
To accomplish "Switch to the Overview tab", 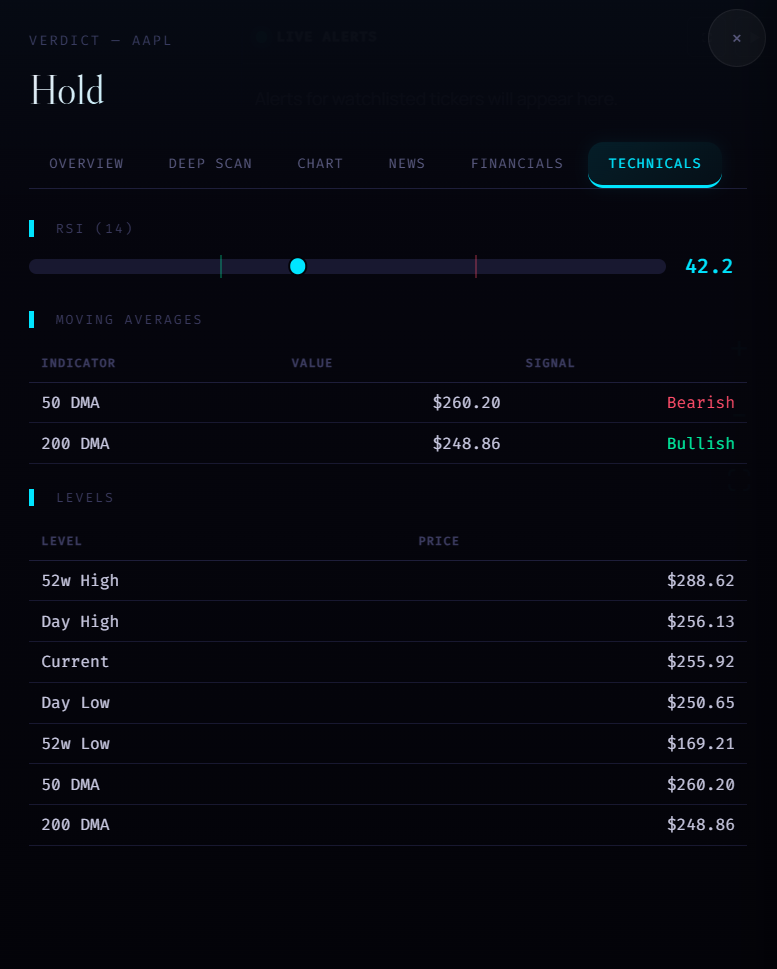I will pos(86,164).
